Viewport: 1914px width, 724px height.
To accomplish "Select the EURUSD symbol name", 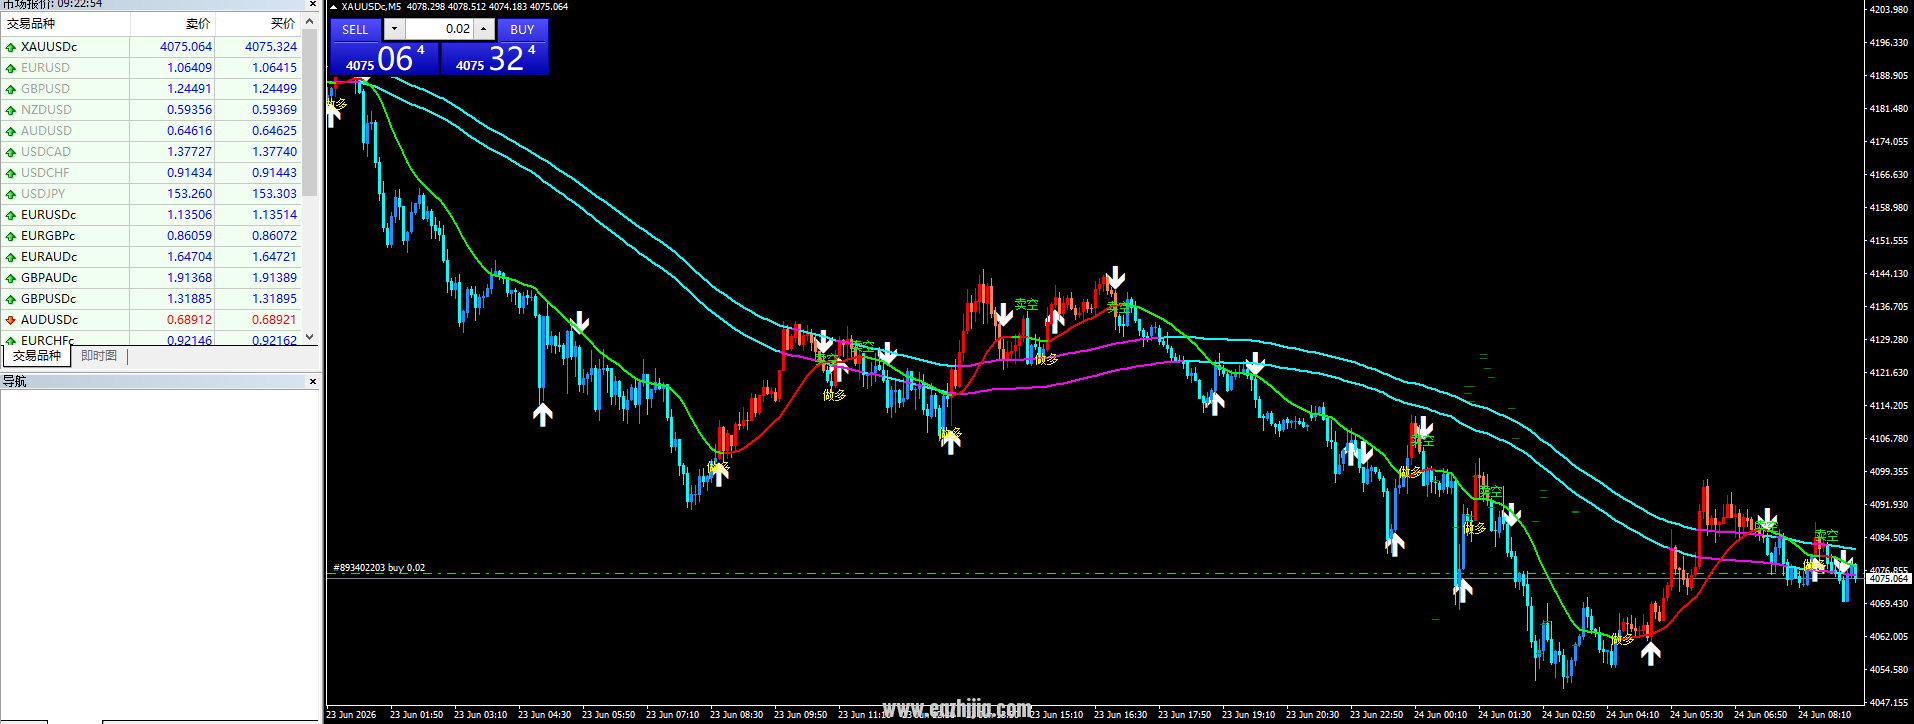I will click(45, 68).
